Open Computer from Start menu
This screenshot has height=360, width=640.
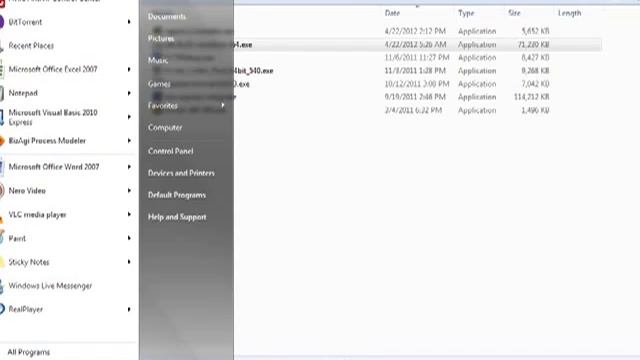(165, 128)
